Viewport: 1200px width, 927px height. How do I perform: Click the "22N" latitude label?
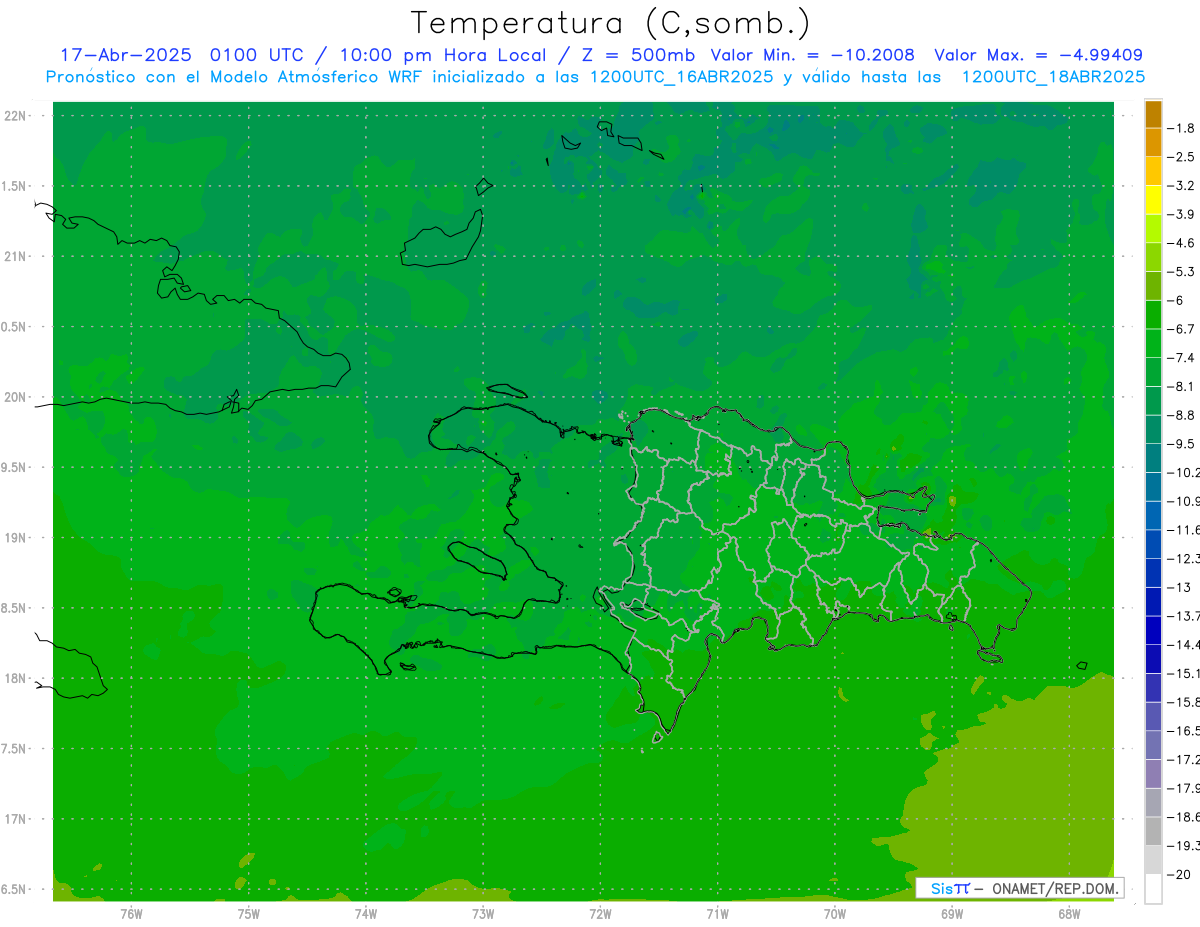coord(16,116)
